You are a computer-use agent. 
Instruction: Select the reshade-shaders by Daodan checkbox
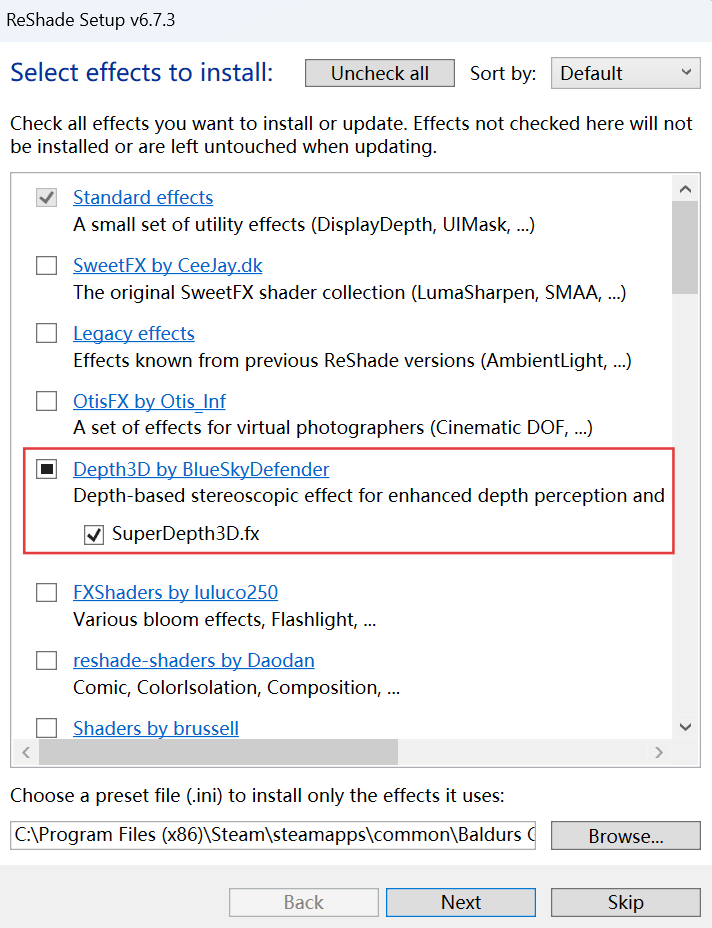[x=47, y=660]
